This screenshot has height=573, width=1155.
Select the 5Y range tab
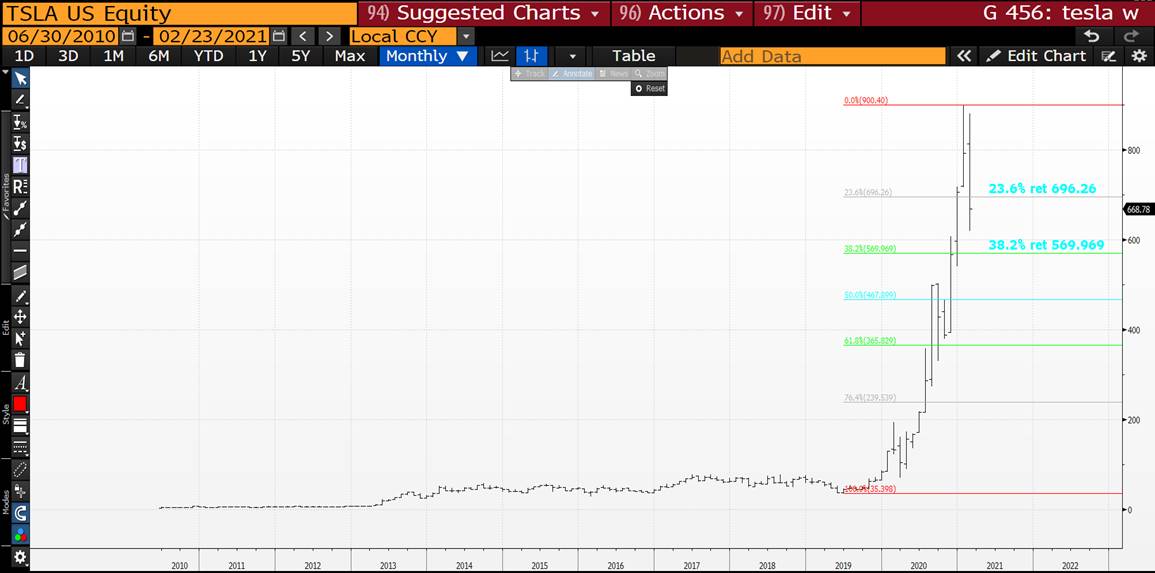coord(301,56)
